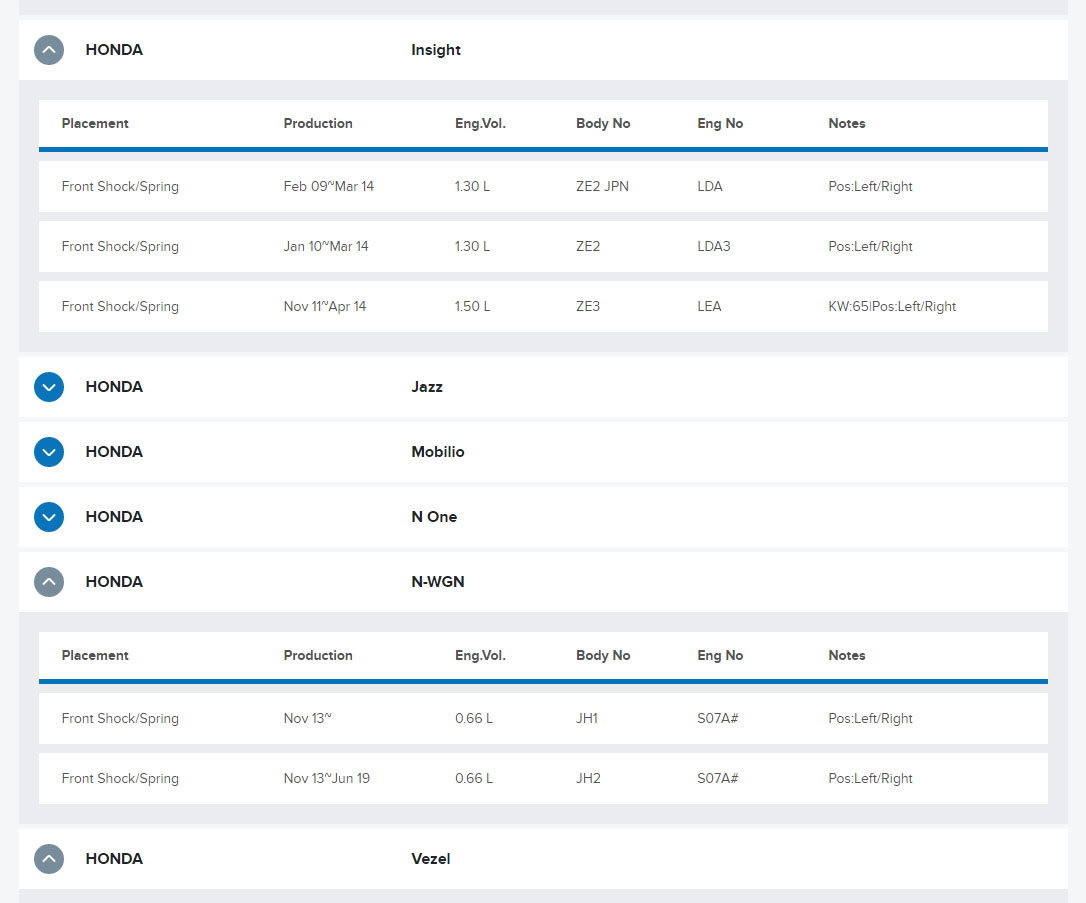Select Front Shock/Spring in ZE3 row
This screenshot has height=903, width=1086.
[120, 307]
